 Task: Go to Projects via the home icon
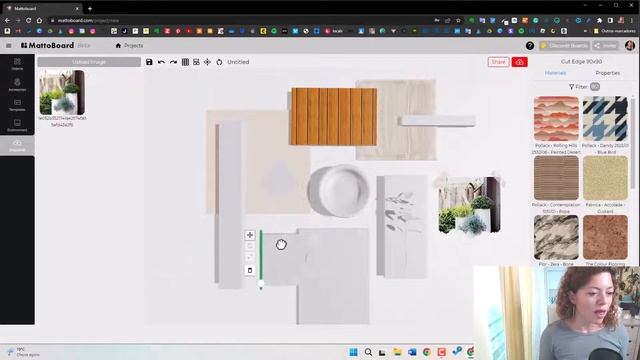click(x=129, y=46)
